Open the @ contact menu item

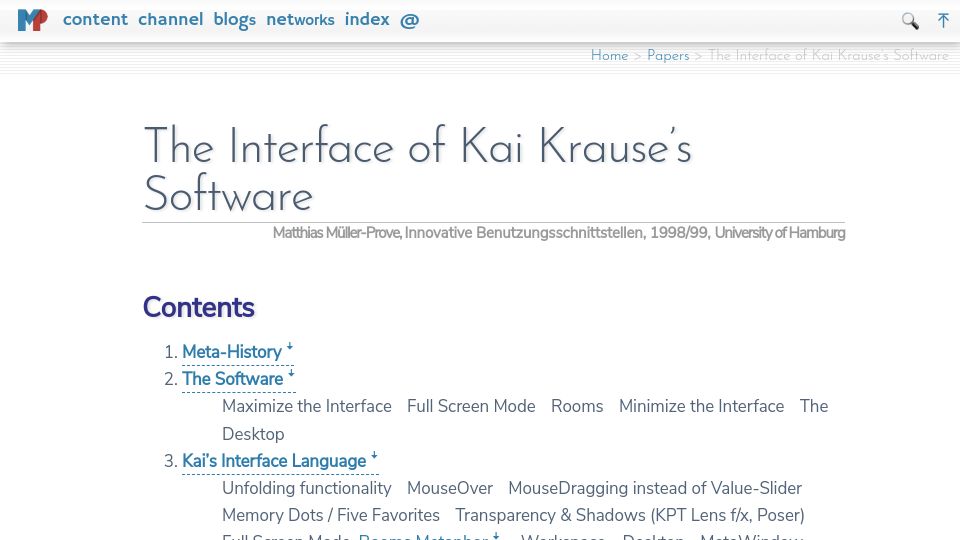410,20
